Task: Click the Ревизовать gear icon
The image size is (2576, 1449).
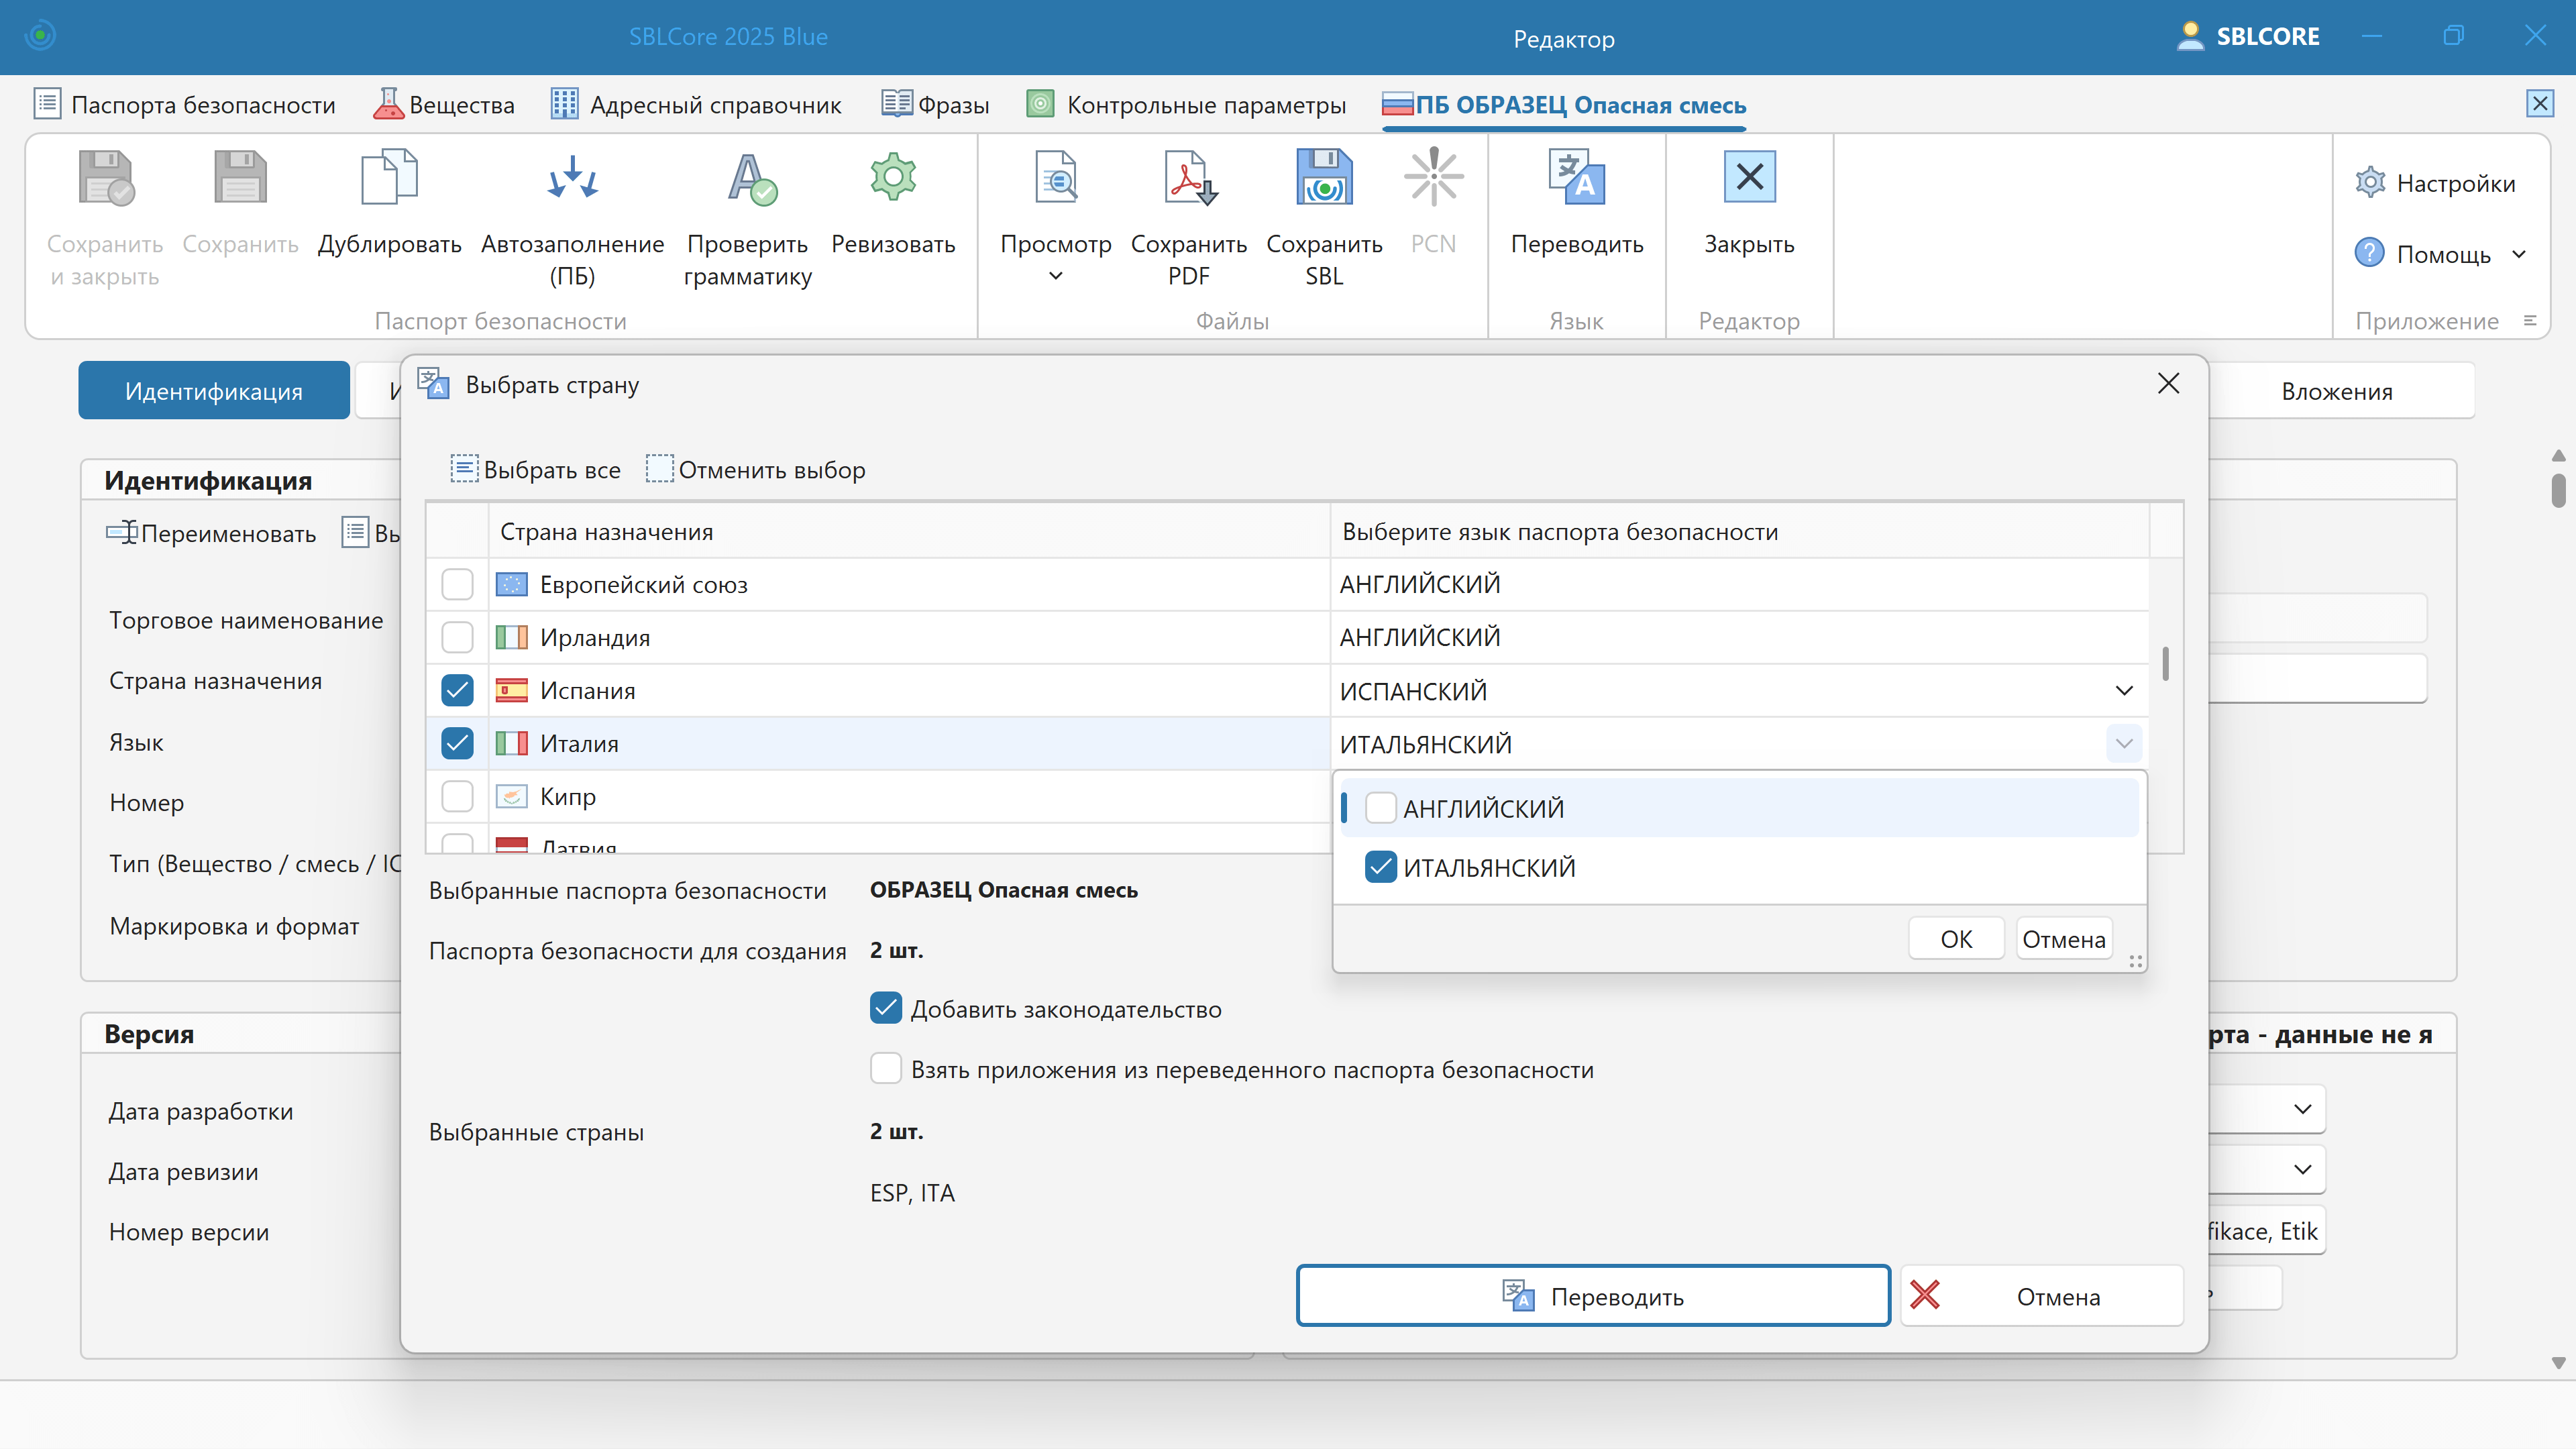Action: point(893,178)
